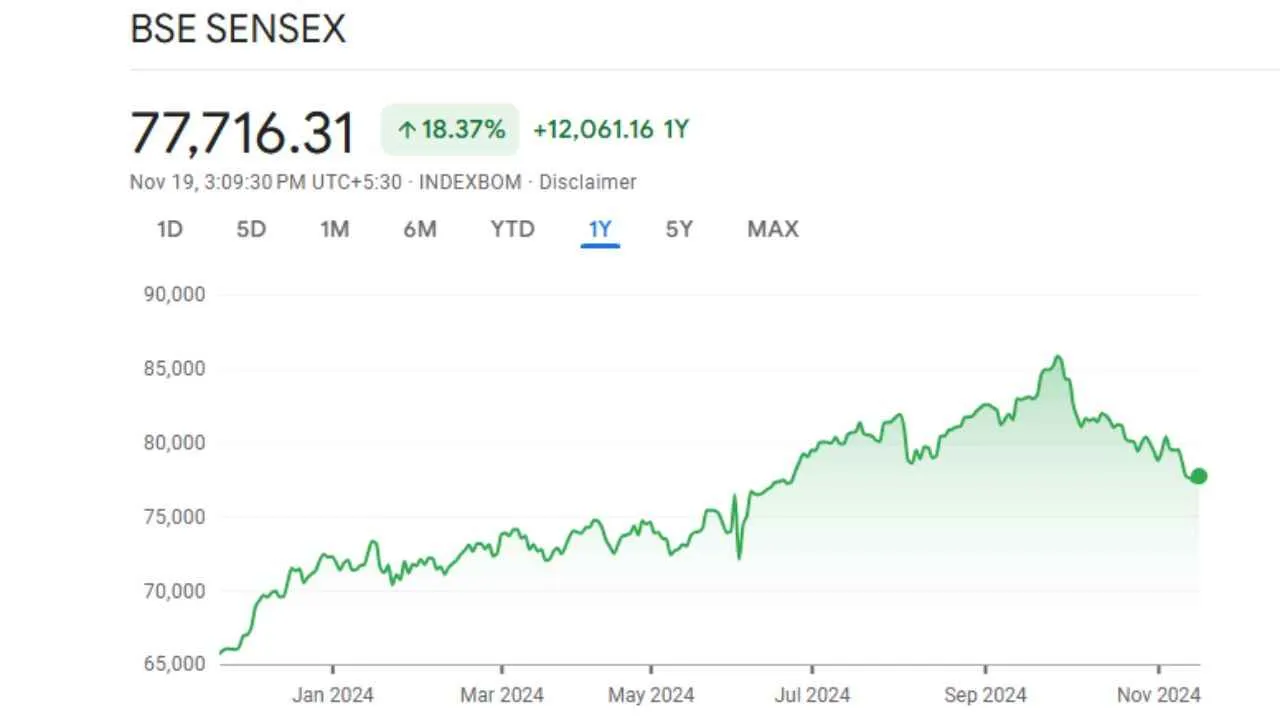Viewport: 1280px width, 720px height.
Task: Switch to the 5D chart view
Action: [251, 229]
